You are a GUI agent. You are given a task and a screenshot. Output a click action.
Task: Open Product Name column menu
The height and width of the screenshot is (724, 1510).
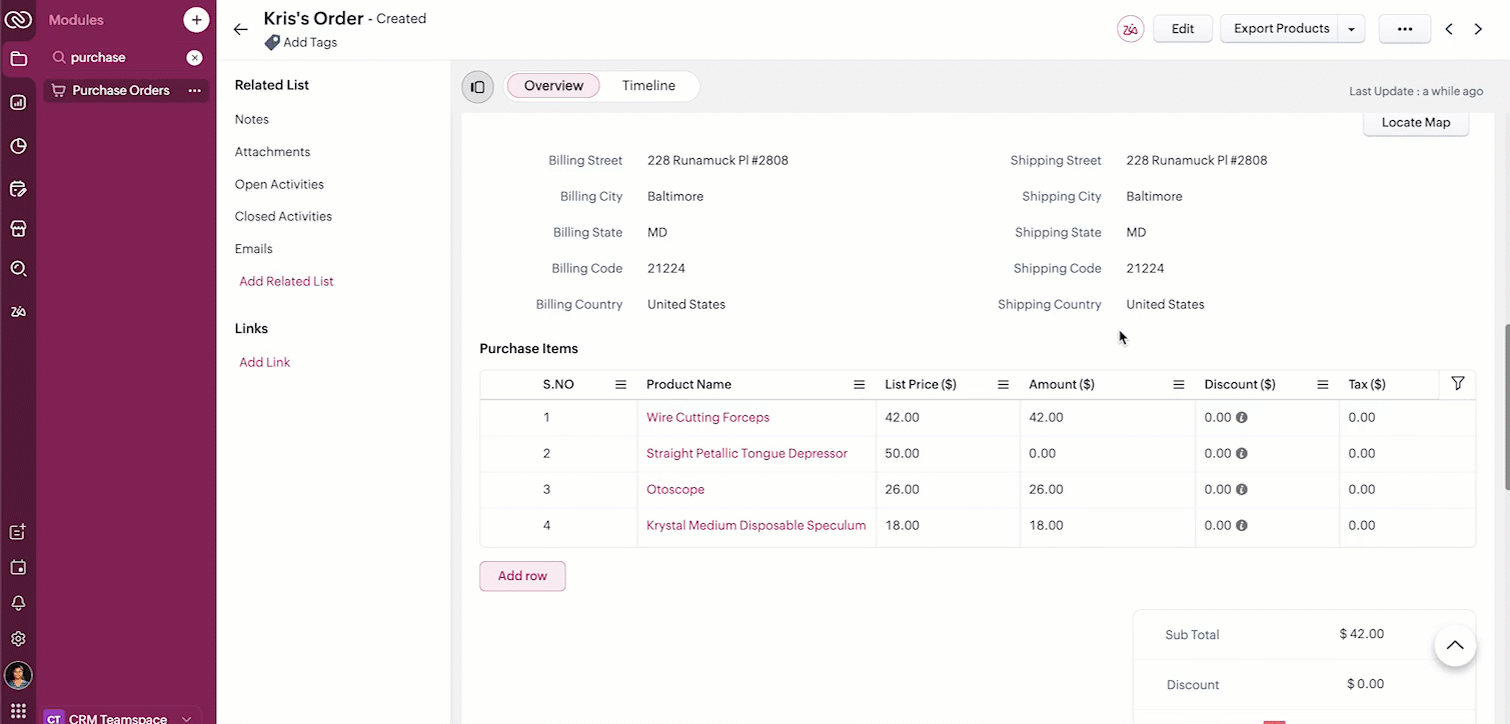click(x=858, y=385)
